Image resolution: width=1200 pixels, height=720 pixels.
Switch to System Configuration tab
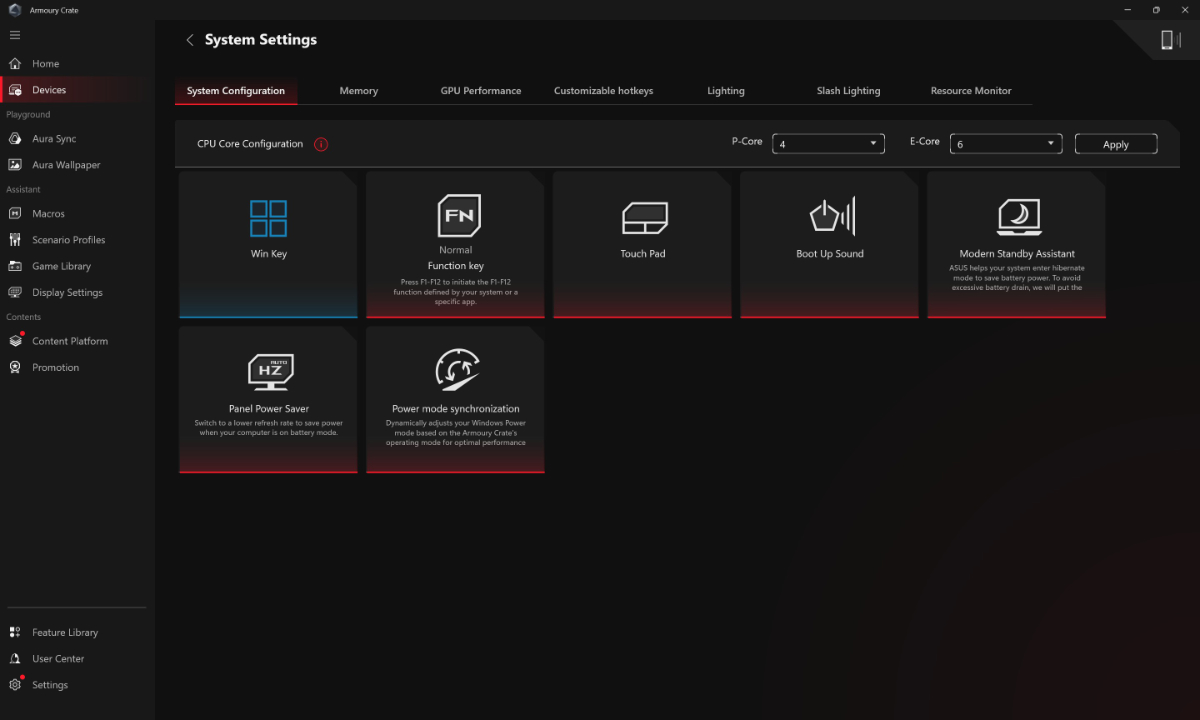point(236,91)
